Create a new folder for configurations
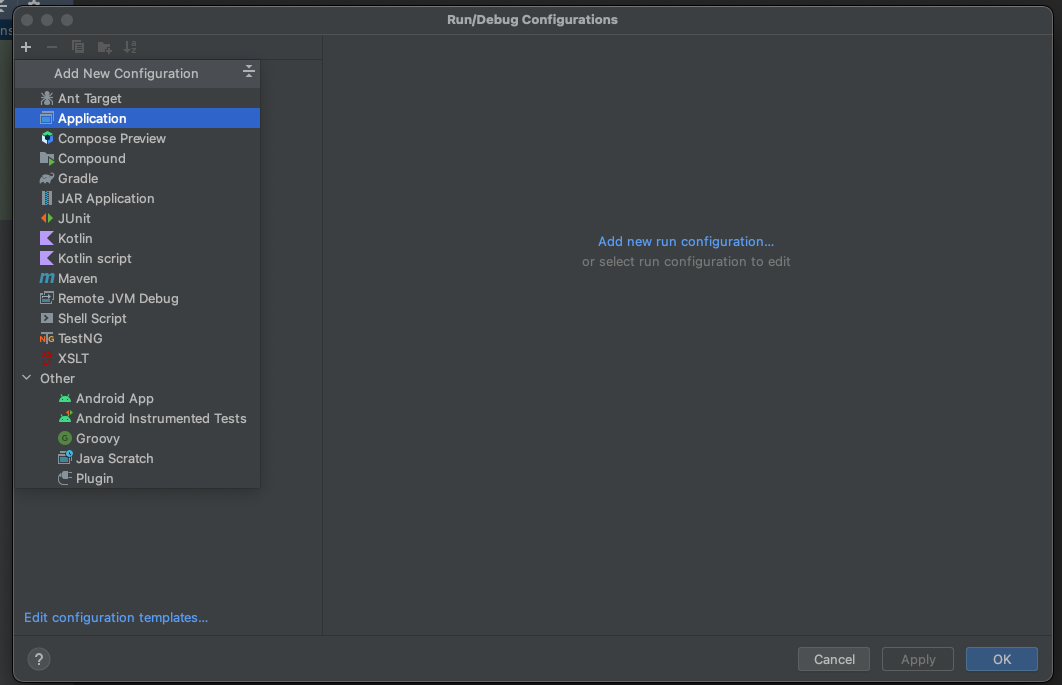 pyautogui.click(x=104, y=46)
